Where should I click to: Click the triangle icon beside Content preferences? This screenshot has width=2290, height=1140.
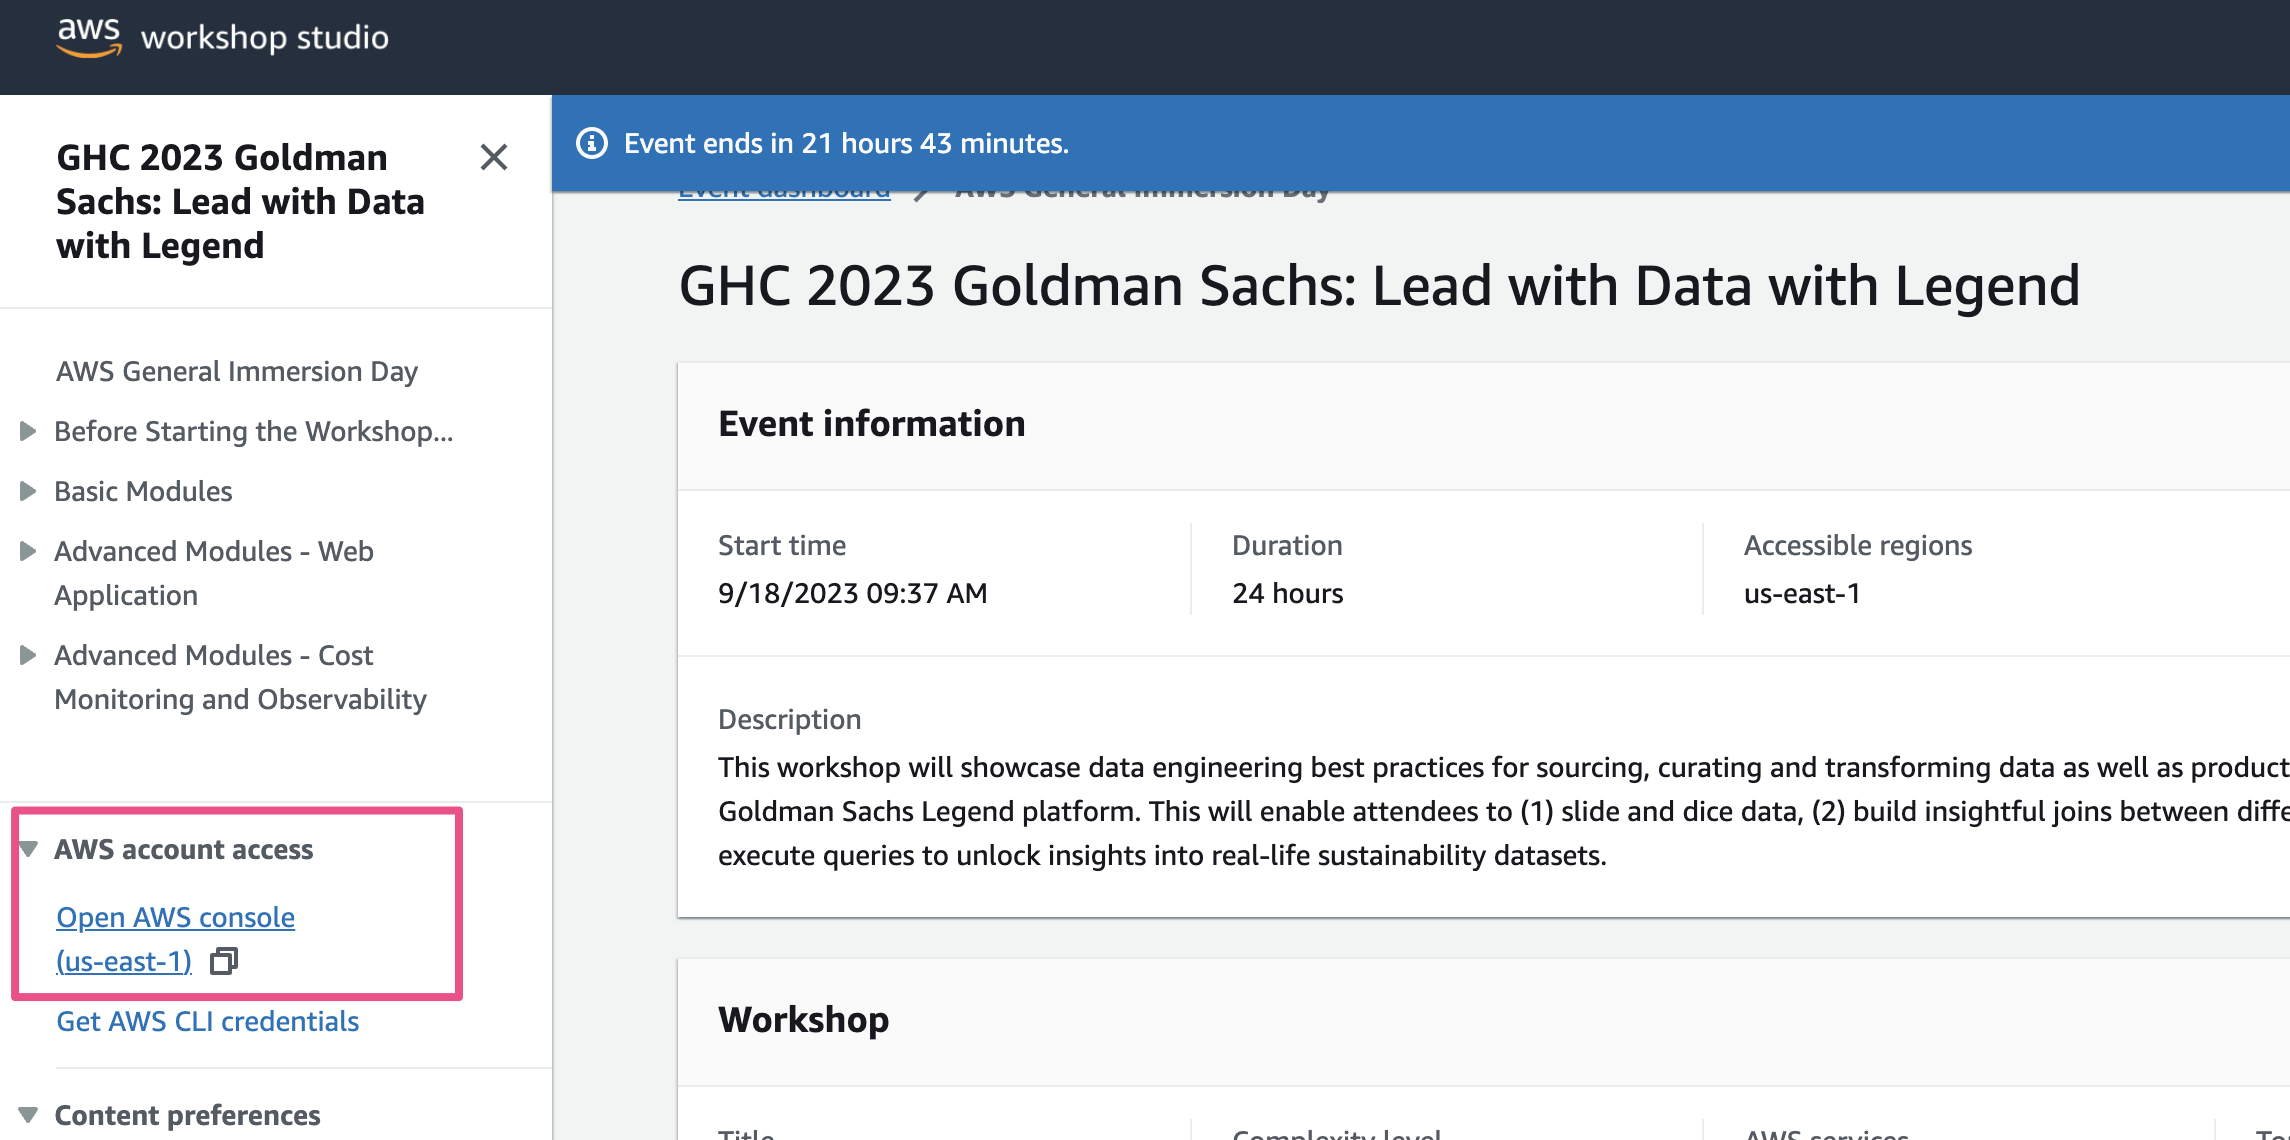point(30,1115)
